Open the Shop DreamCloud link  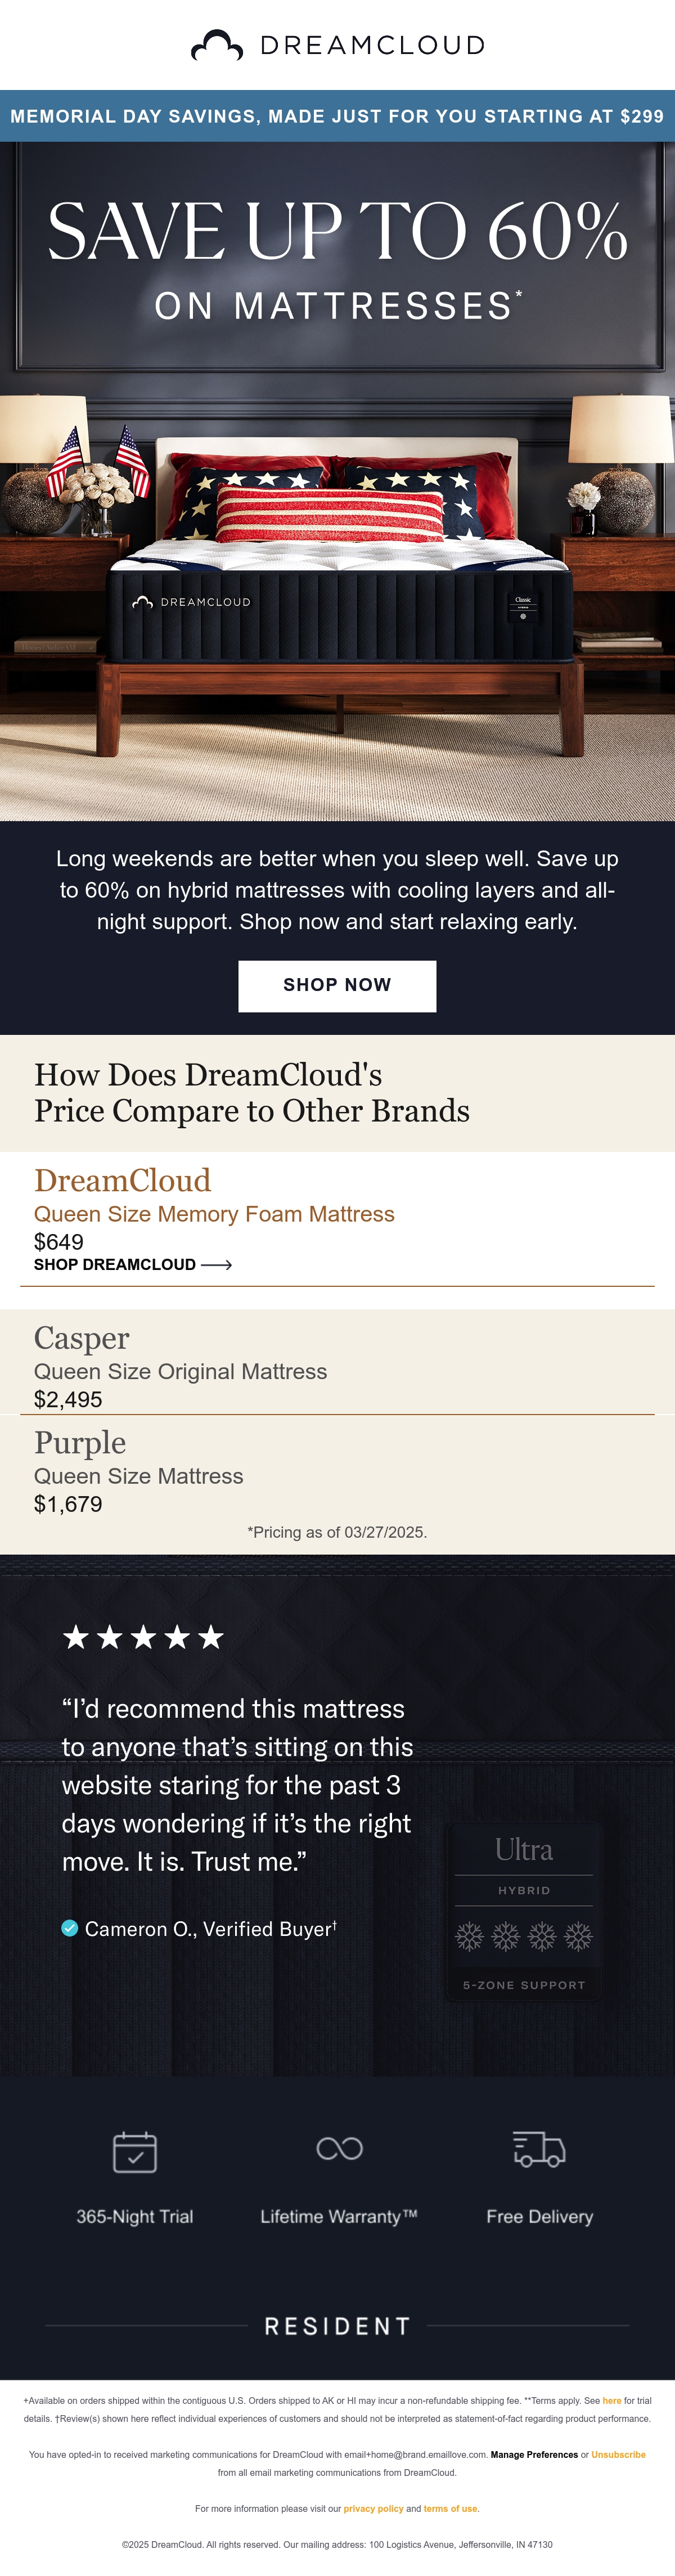point(133,1265)
